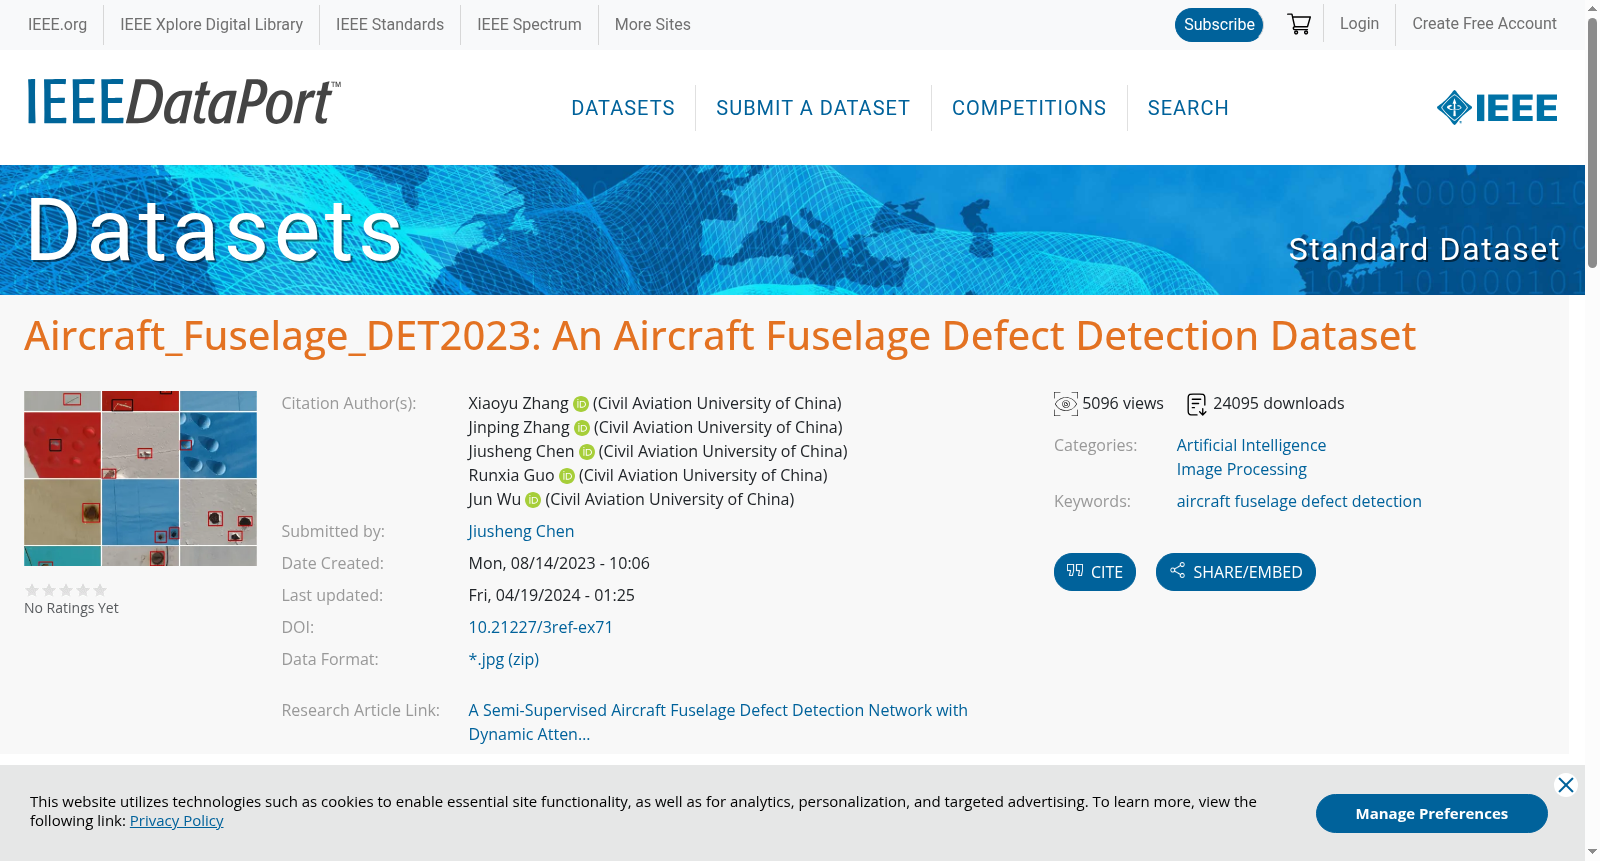Viewport: 1600px width, 861px height.
Task: Open the DOI 10.21227/3ref-ex71 link
Action: 541,628
